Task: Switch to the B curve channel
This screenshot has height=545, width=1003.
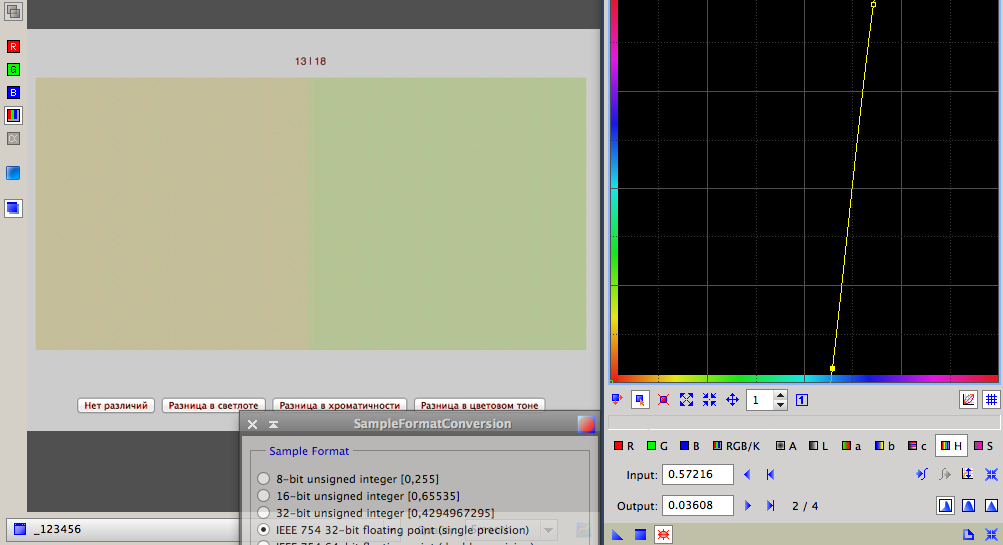Action: (x=690, y=446)
